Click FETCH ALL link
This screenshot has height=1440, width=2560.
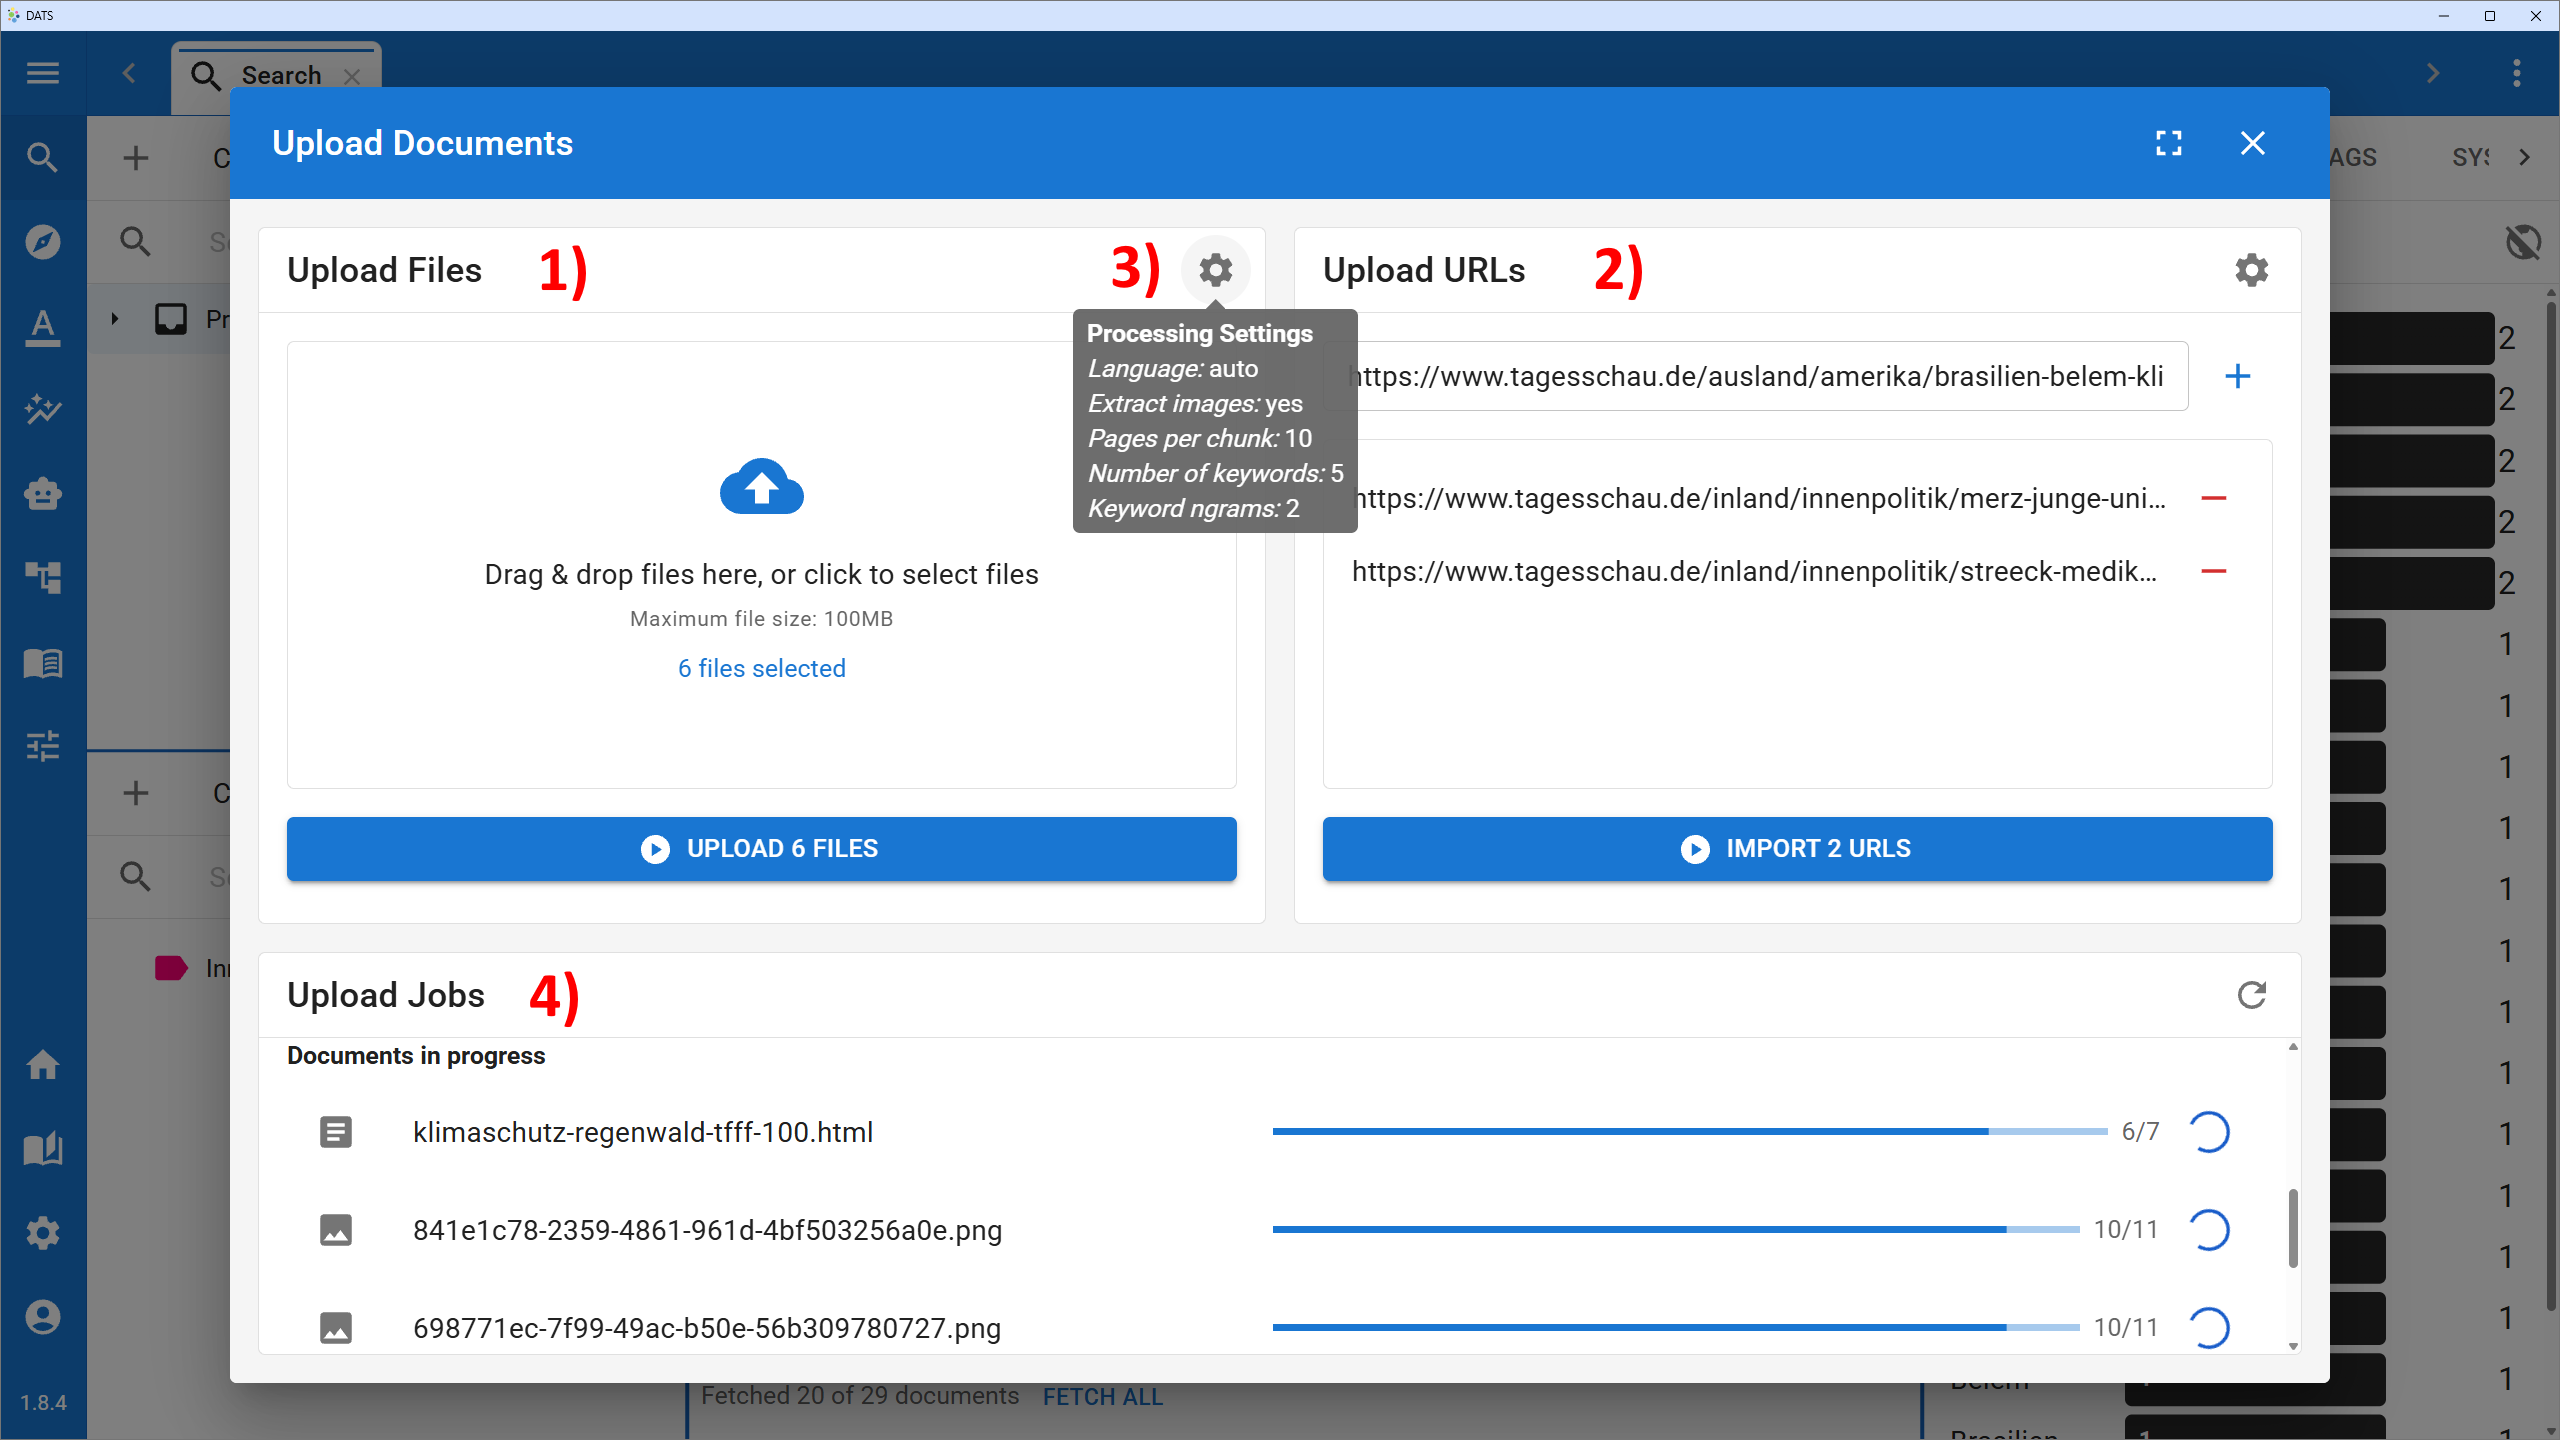tap(1103, 1397)
